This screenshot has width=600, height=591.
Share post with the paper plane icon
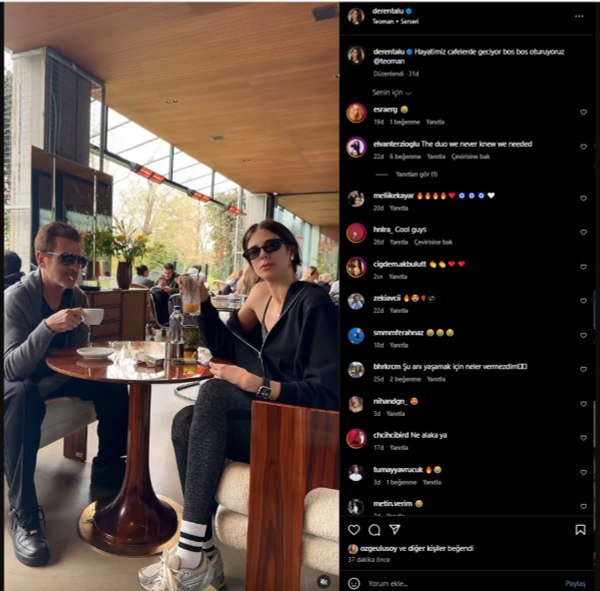coord(395,529)
